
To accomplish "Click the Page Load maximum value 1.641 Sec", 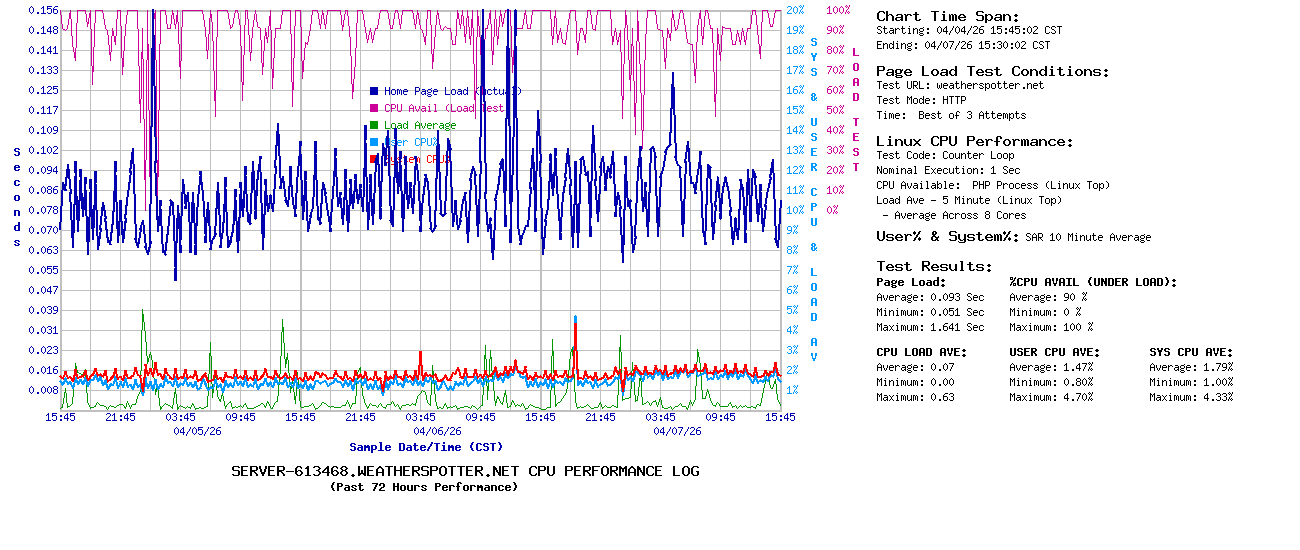I will tap(957, 327).
